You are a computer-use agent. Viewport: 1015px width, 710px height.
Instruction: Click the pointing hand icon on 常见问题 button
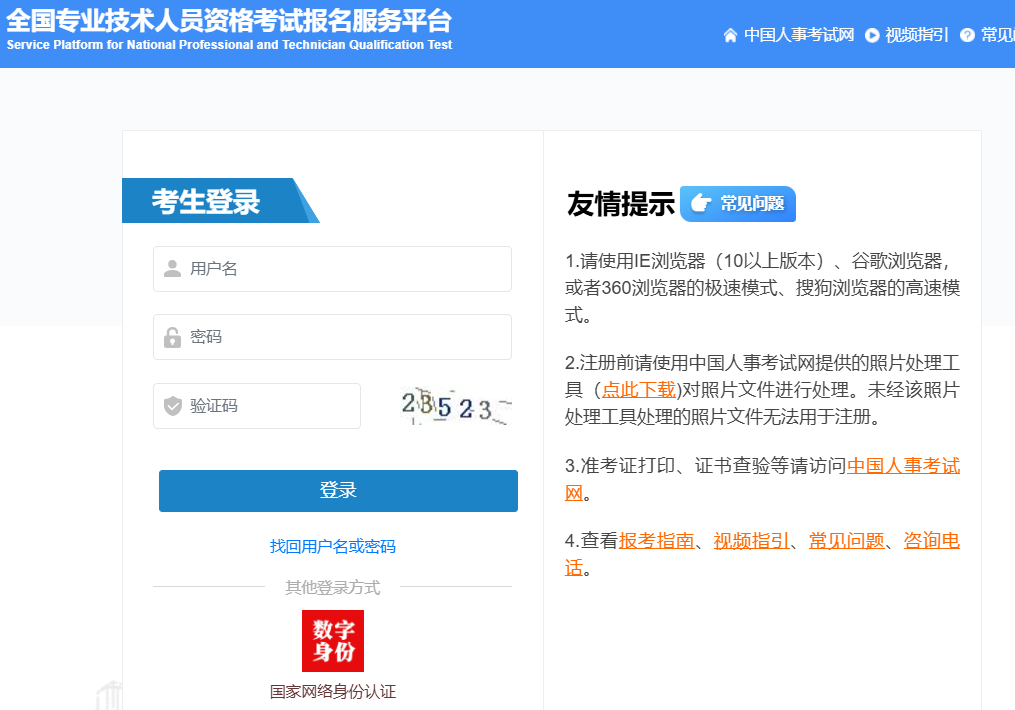point(700,203)
